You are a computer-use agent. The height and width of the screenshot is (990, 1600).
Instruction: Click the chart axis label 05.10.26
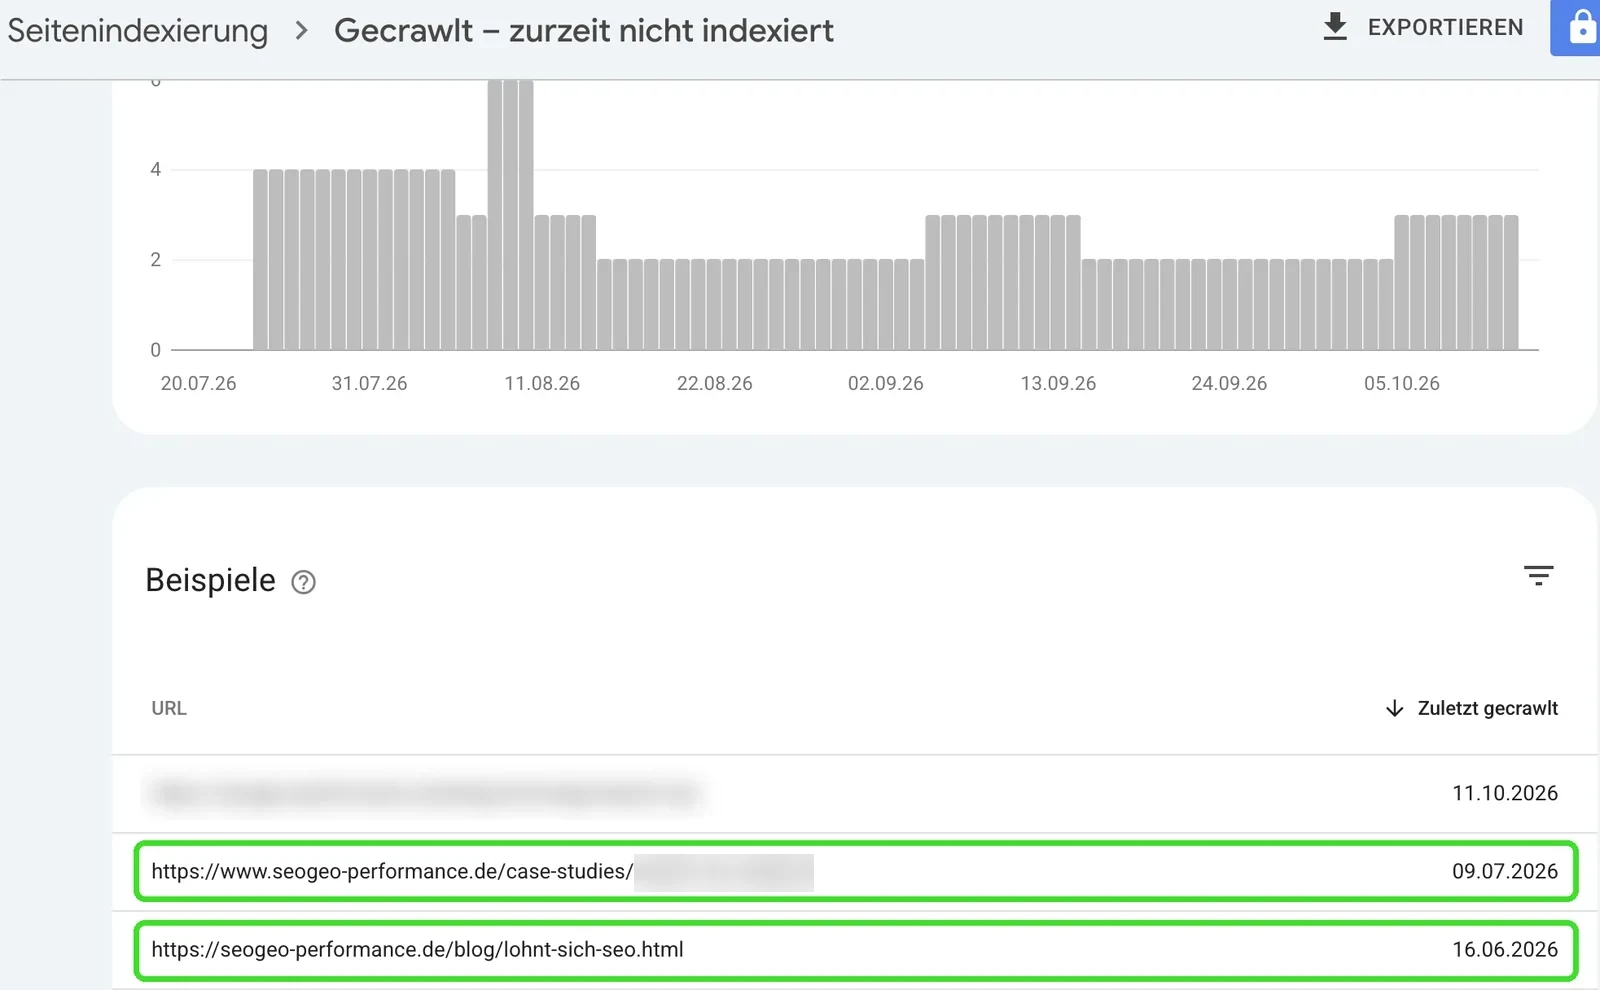coord(1402,383)
